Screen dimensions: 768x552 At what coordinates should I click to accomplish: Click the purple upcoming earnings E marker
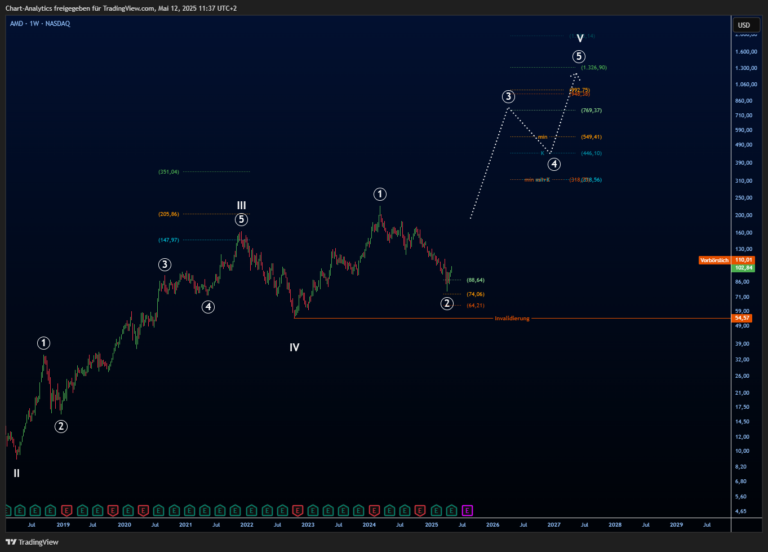[x=467, y=511]
